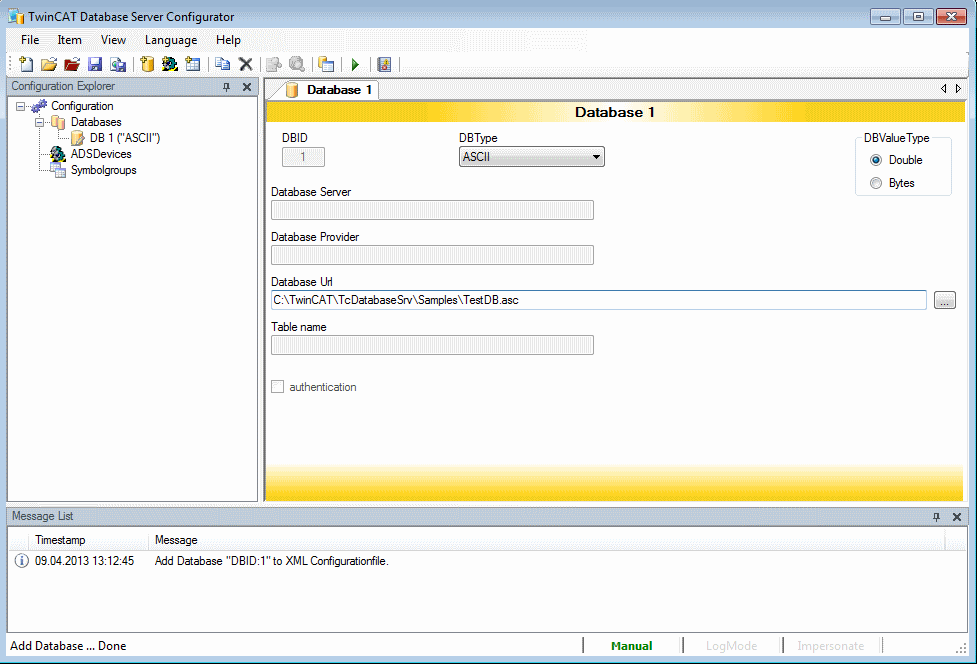Image resolution: width=977 pixels, height=664 pixels.
Task: Click the green Start play icon
Action: click(x=355, y=64)
